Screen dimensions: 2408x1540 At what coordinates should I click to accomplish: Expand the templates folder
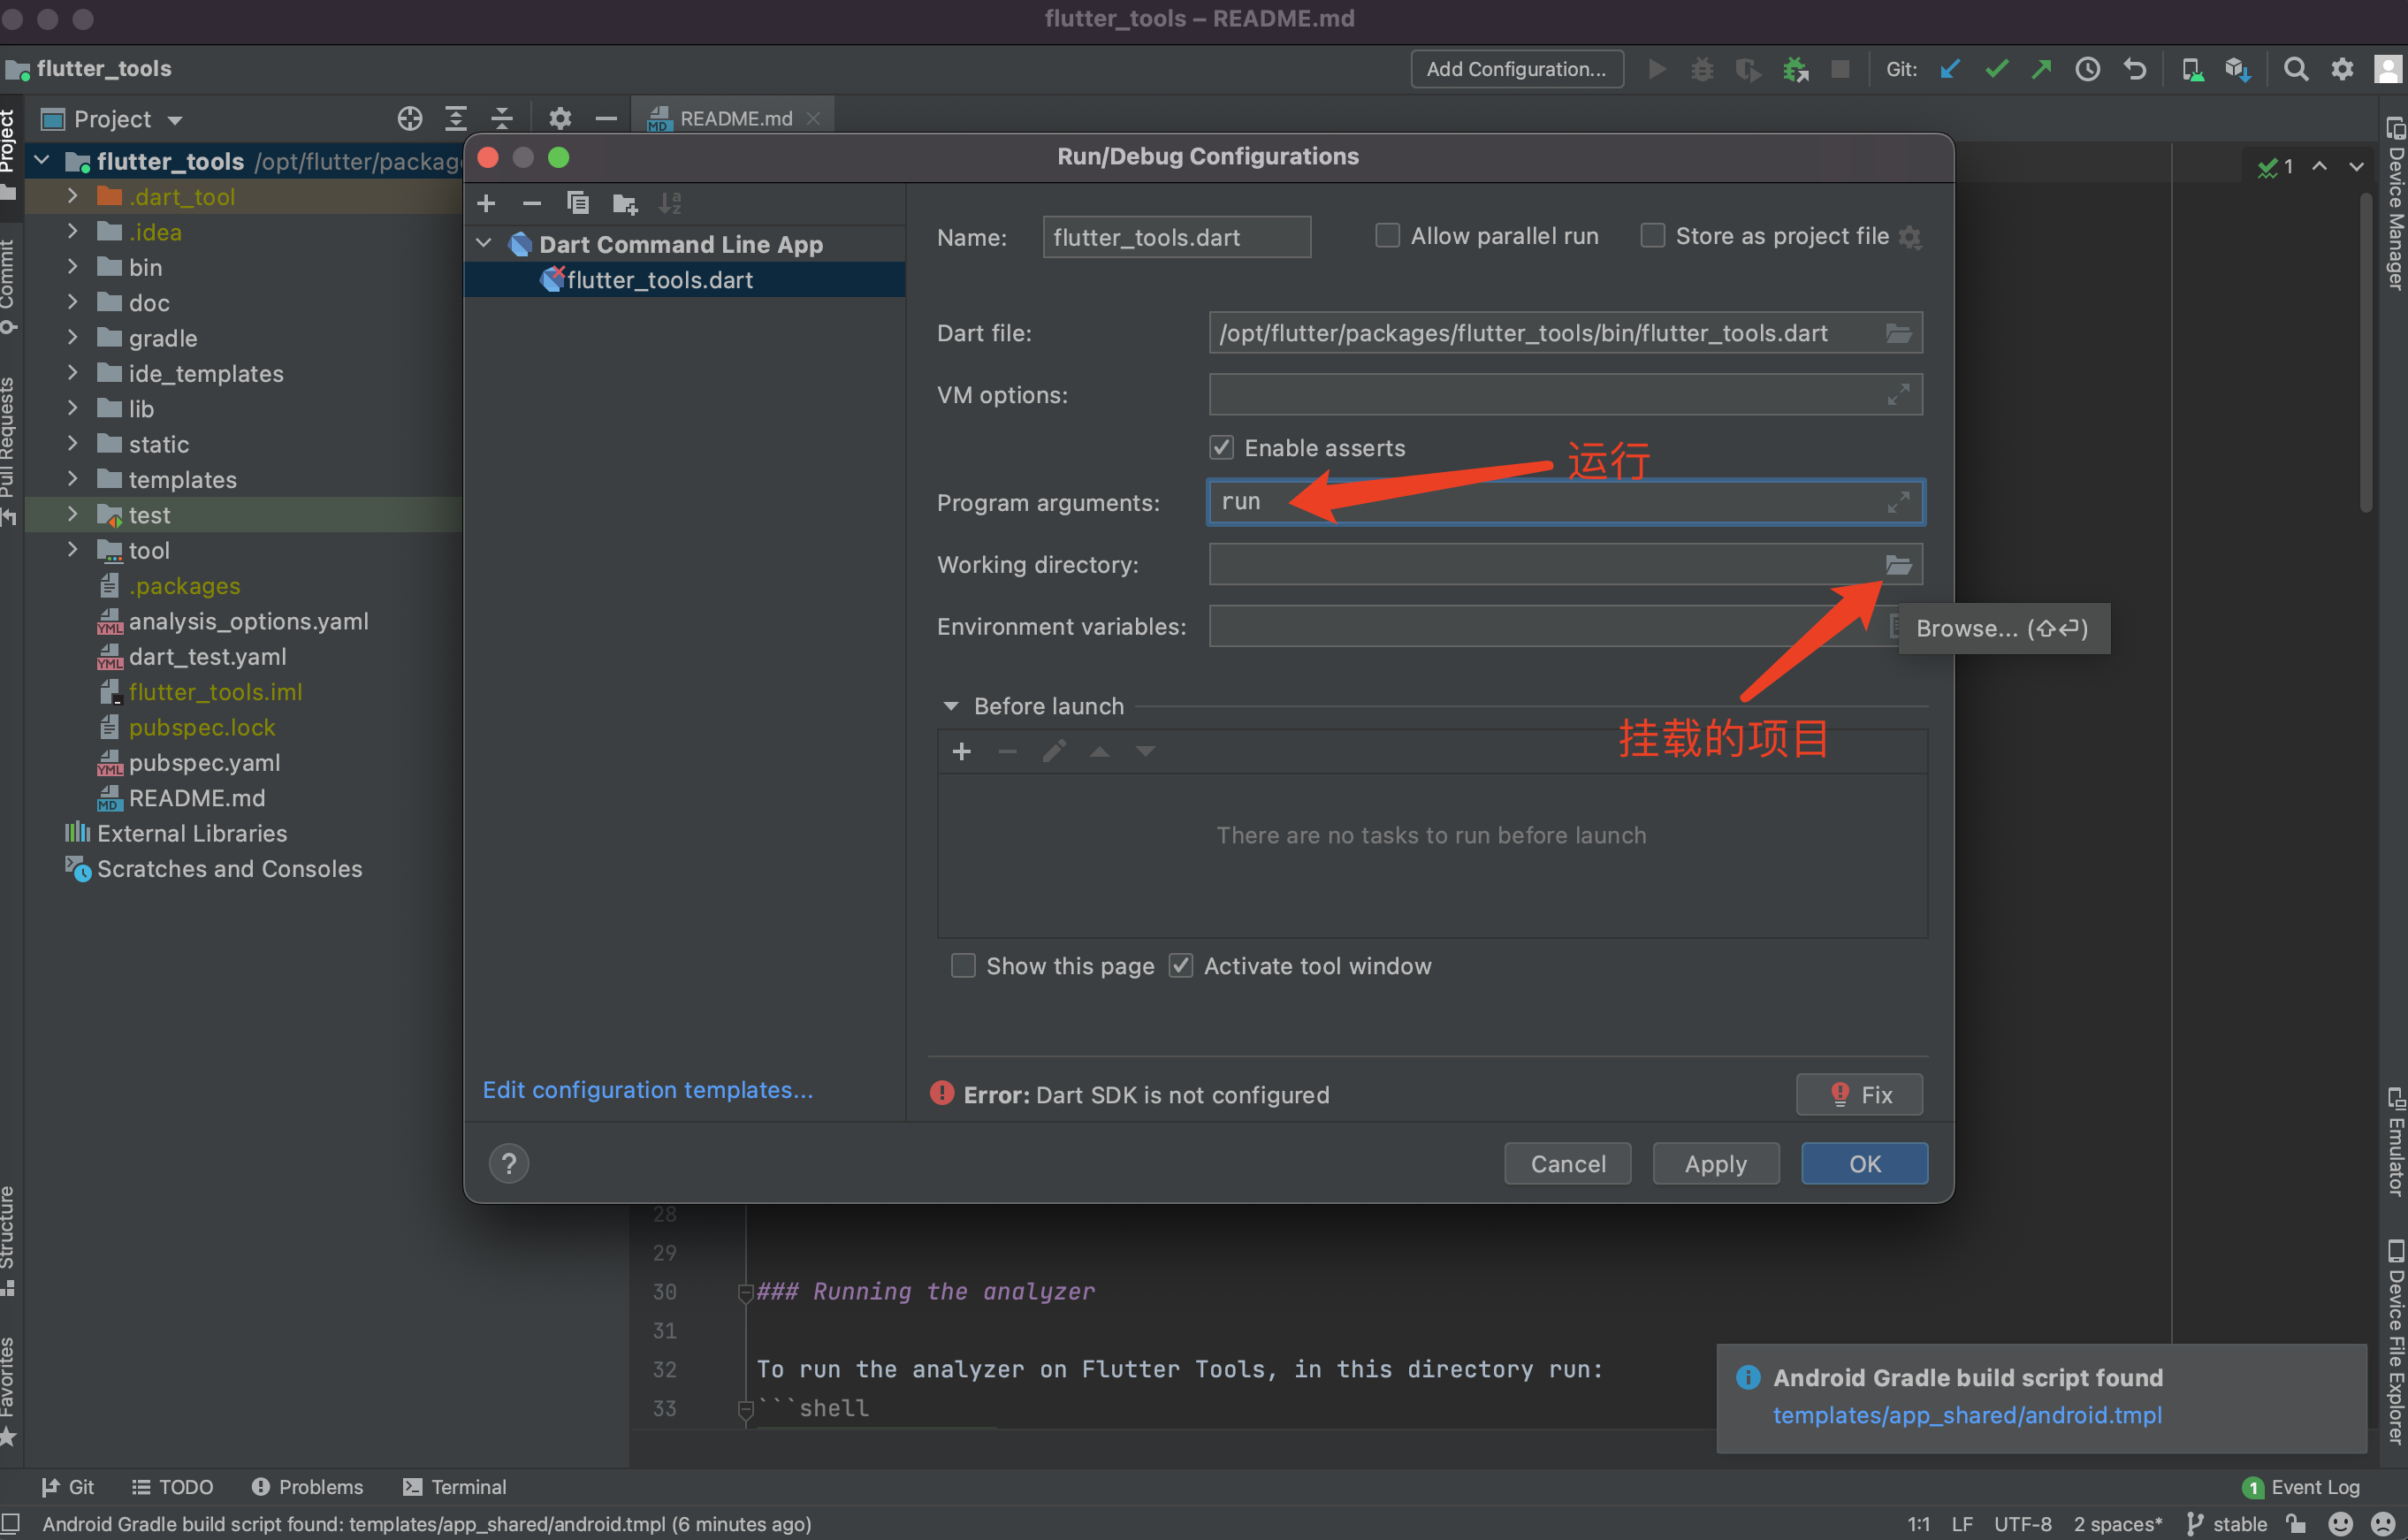[x=72, y=479]
